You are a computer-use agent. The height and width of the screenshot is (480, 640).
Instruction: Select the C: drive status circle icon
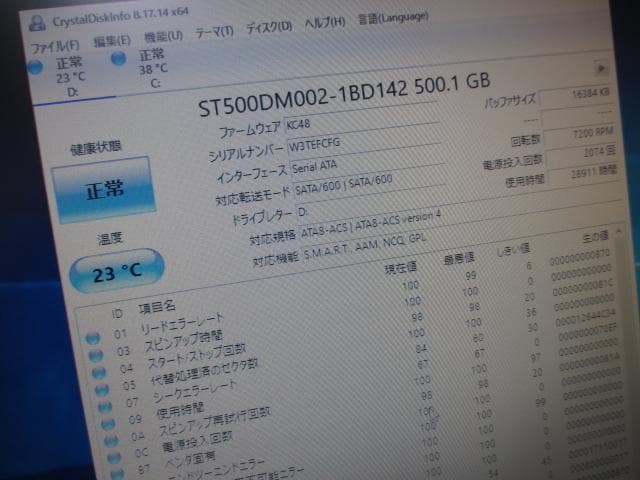(x=118, y=58)
